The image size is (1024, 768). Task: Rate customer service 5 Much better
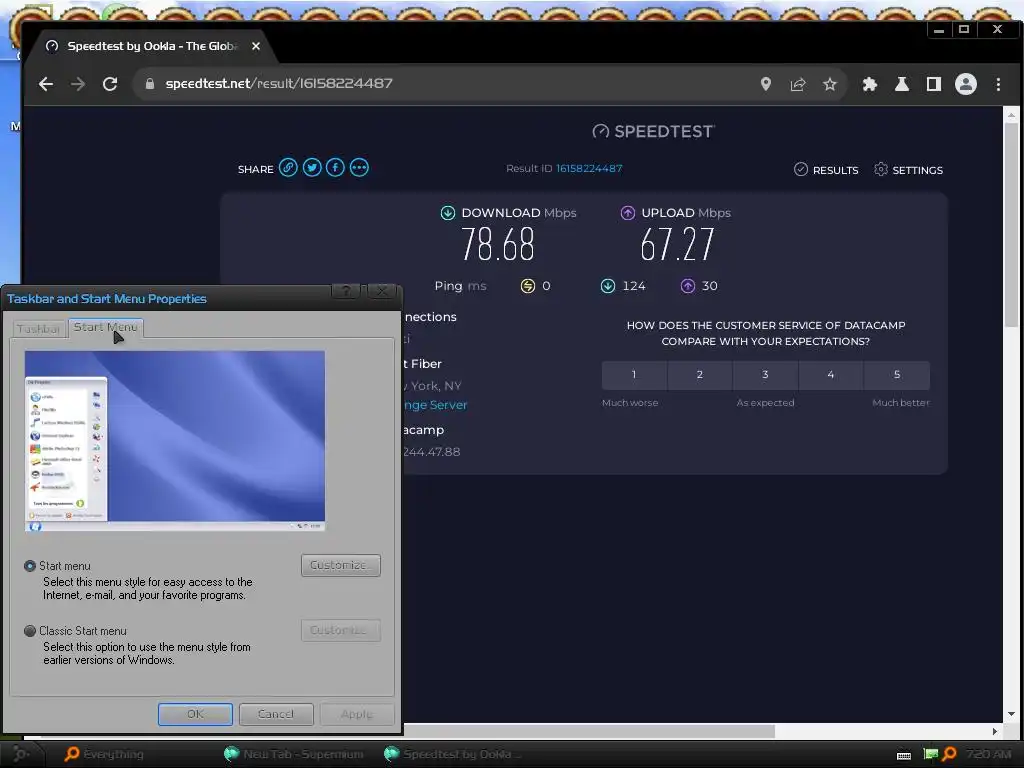pyautogui.click(x=897, y=375)
